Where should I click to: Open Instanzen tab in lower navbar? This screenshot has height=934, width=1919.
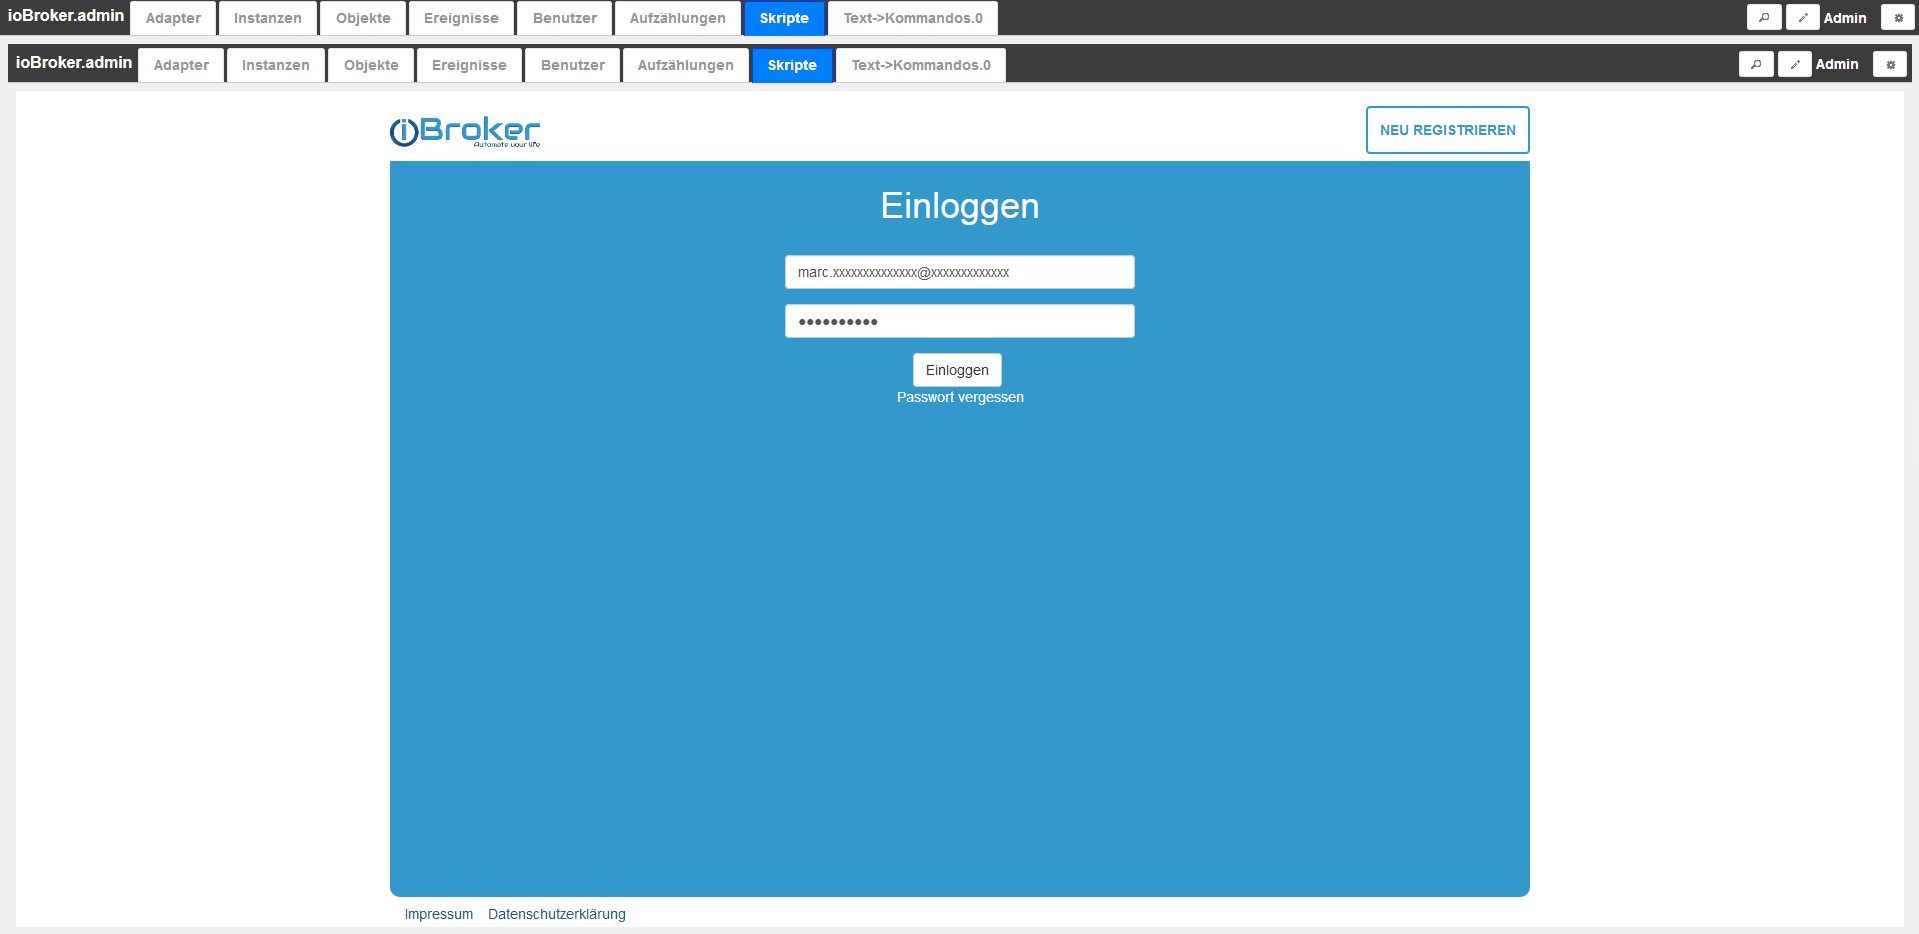276,65
